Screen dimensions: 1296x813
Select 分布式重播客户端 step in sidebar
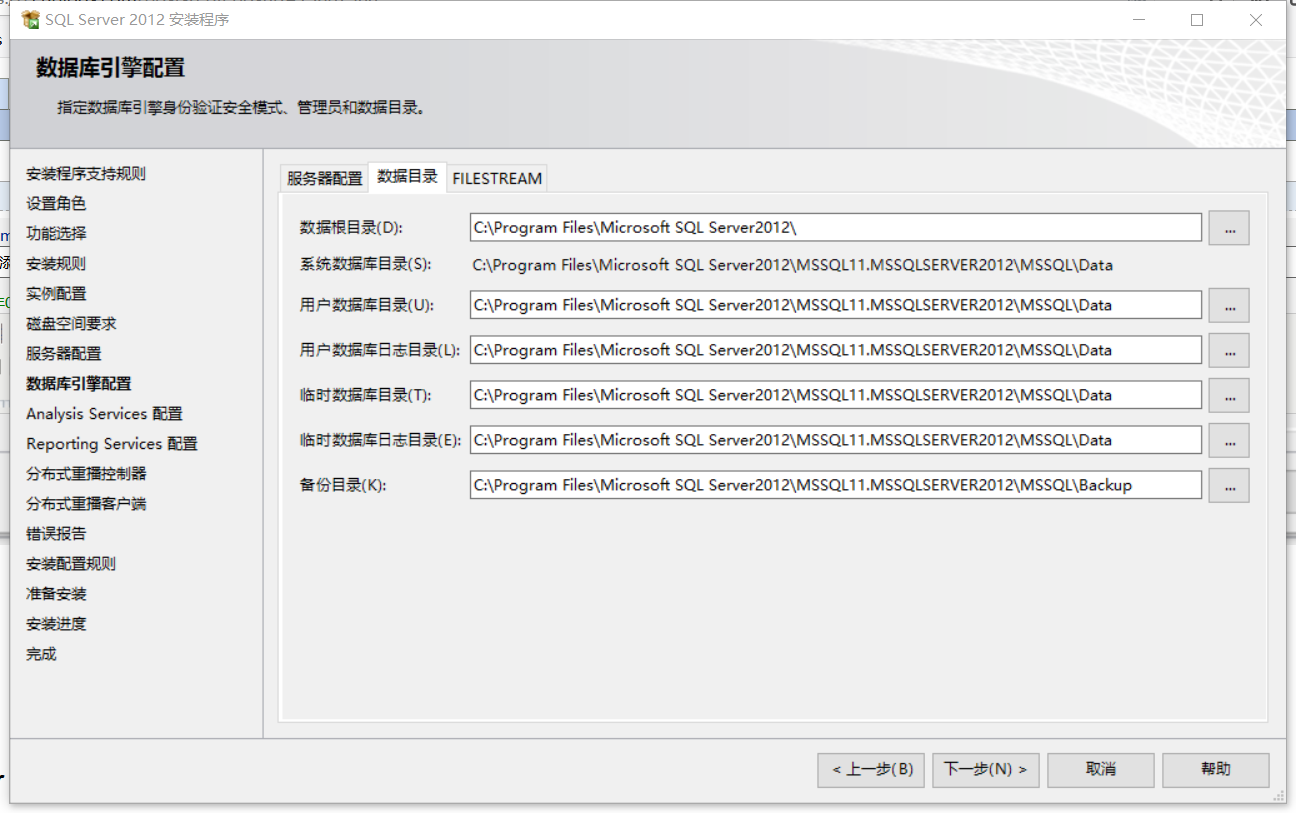(86, 504)
